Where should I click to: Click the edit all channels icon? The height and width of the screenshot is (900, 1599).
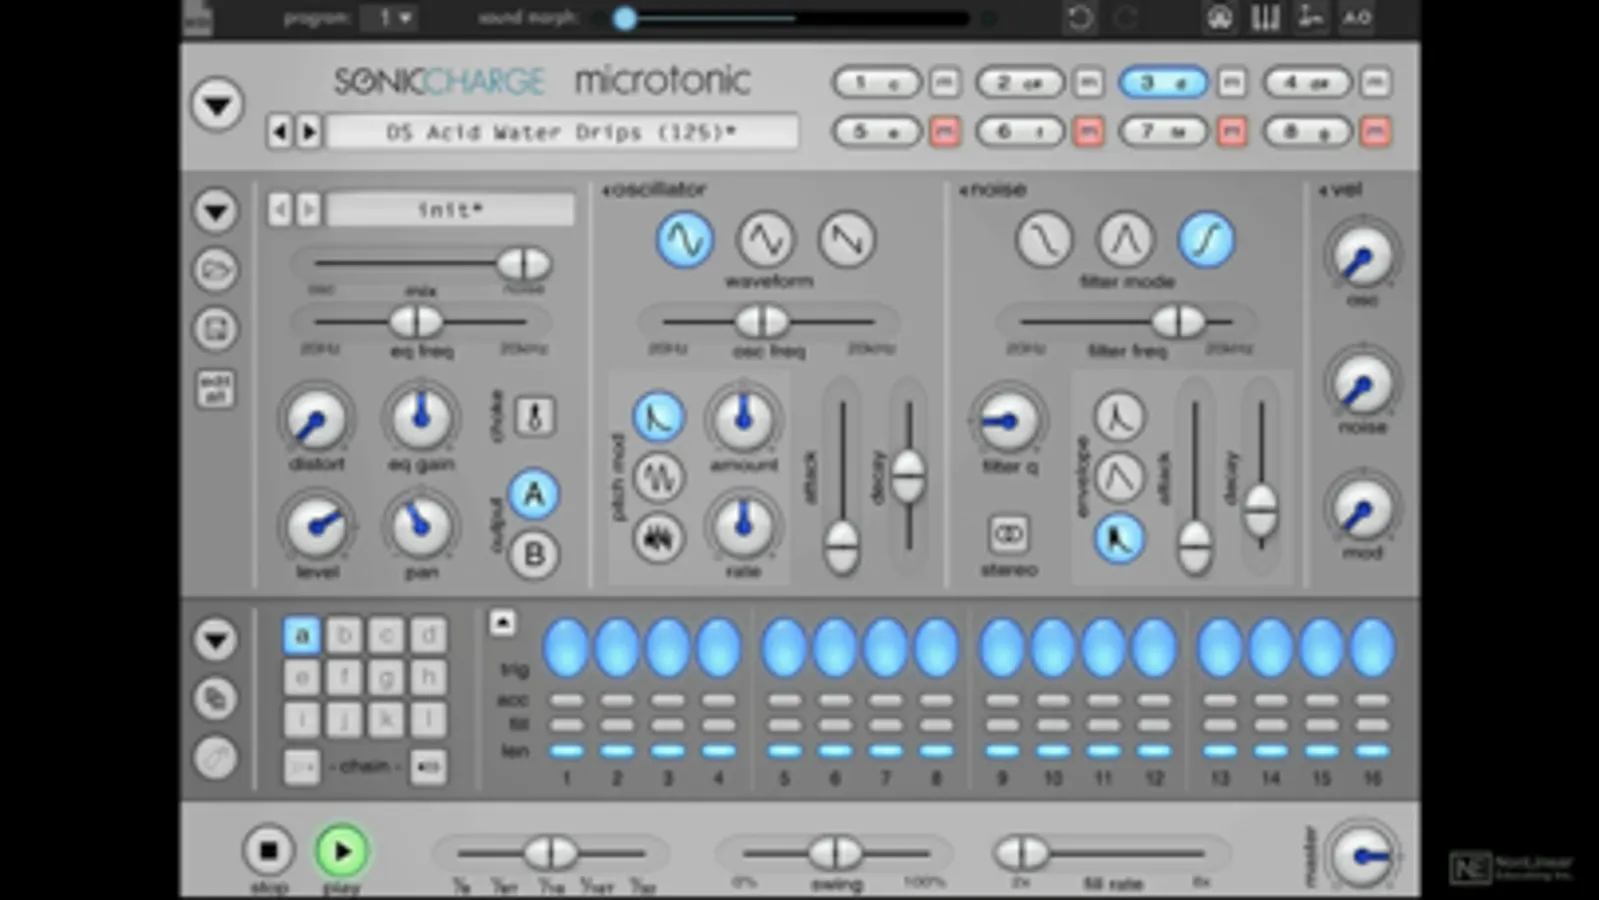coord(216,389)
